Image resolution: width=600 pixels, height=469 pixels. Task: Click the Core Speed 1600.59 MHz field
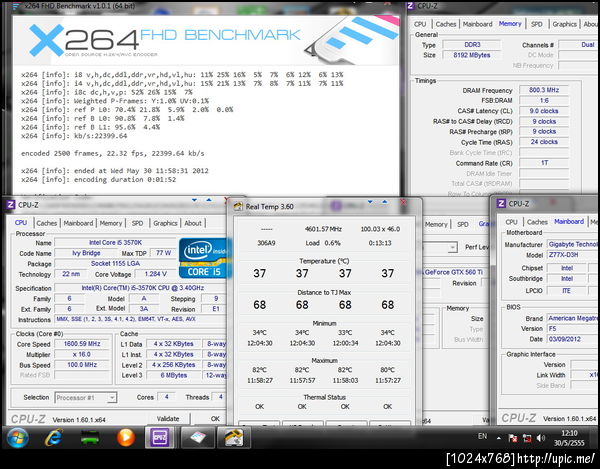82,344
